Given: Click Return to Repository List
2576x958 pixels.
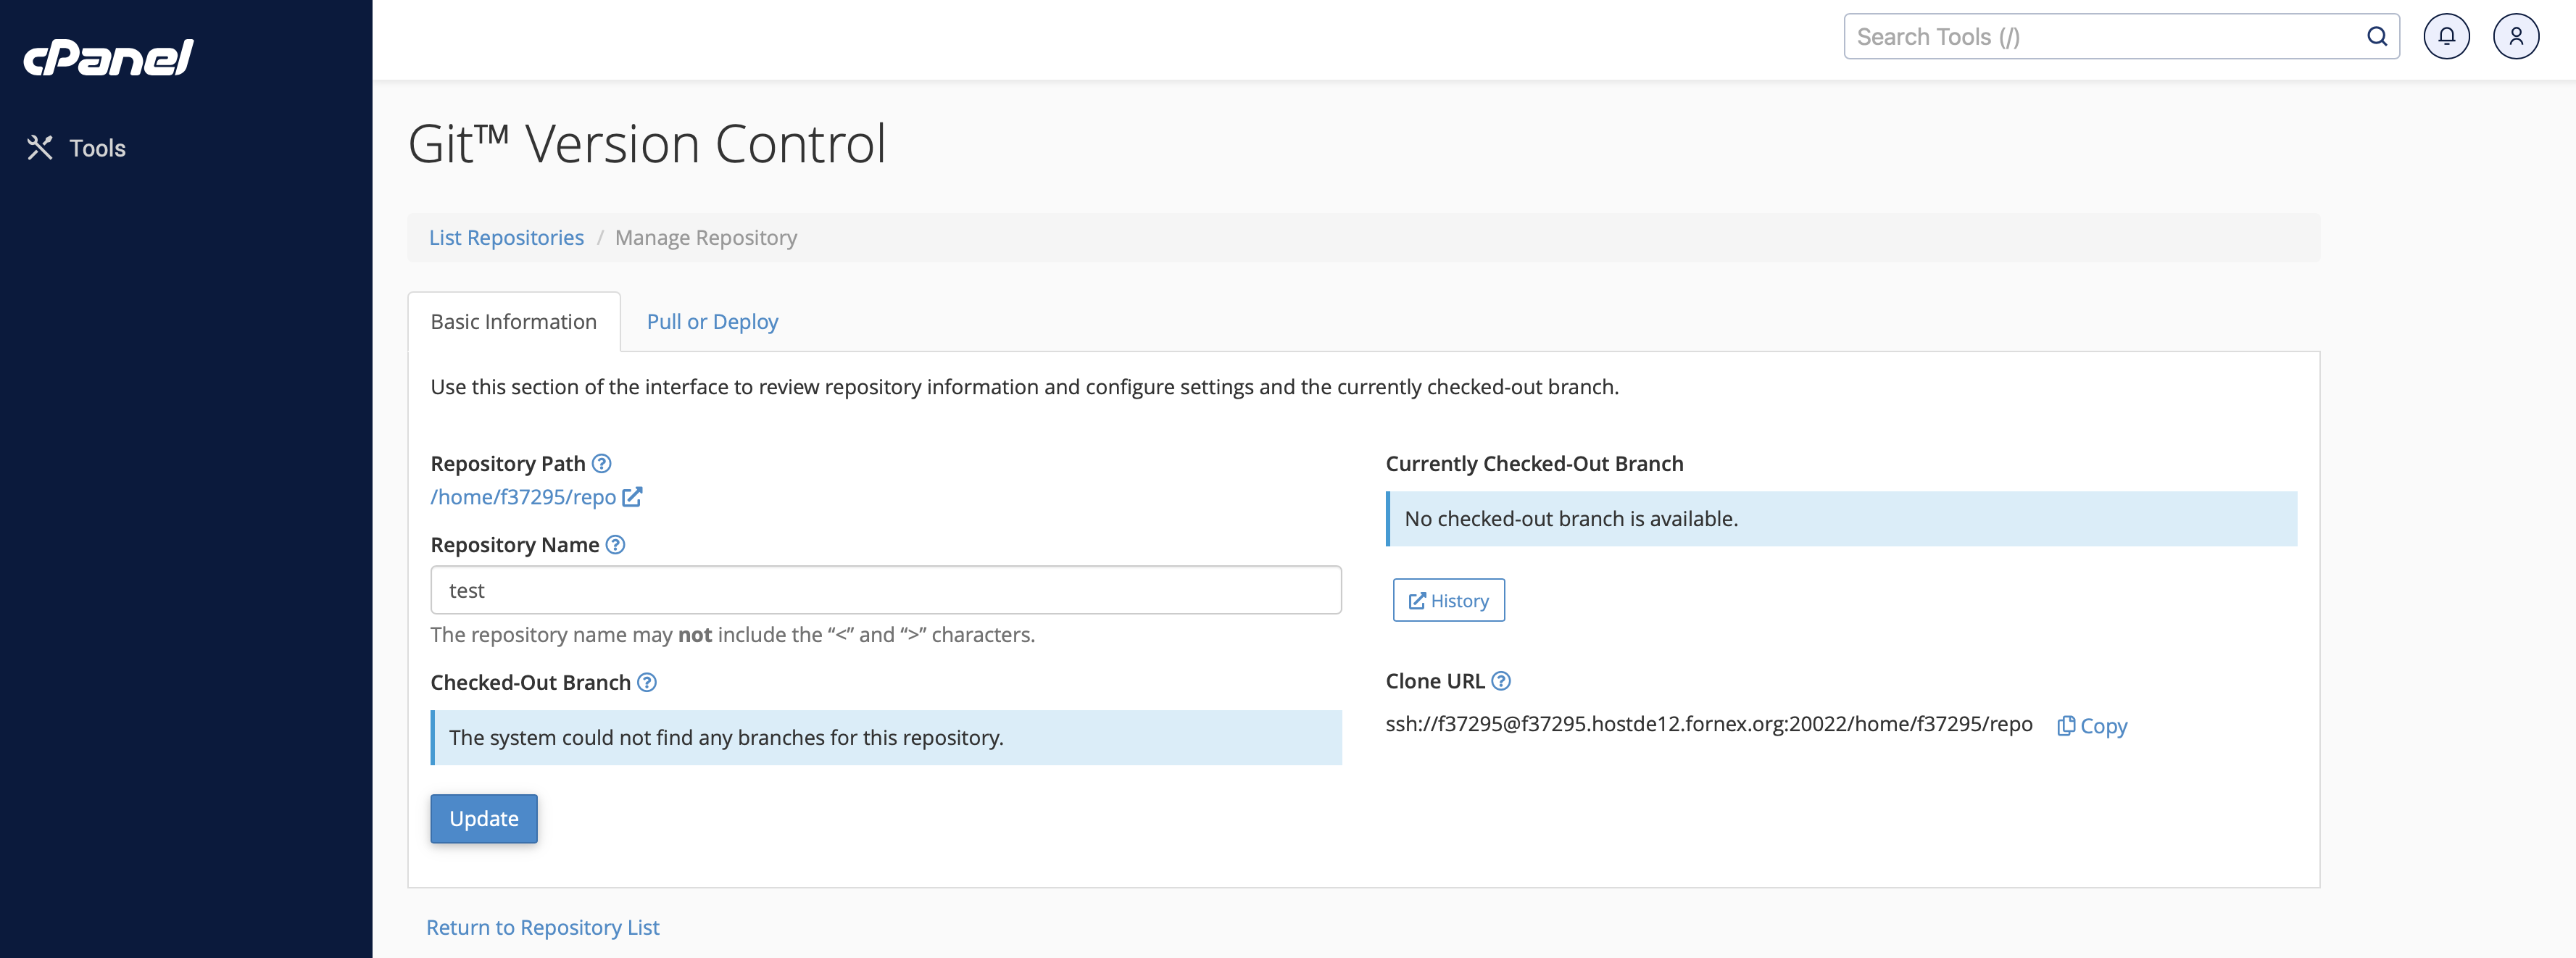Looking at the screenshot, I should pyautogui.click(x=543, y=928).
